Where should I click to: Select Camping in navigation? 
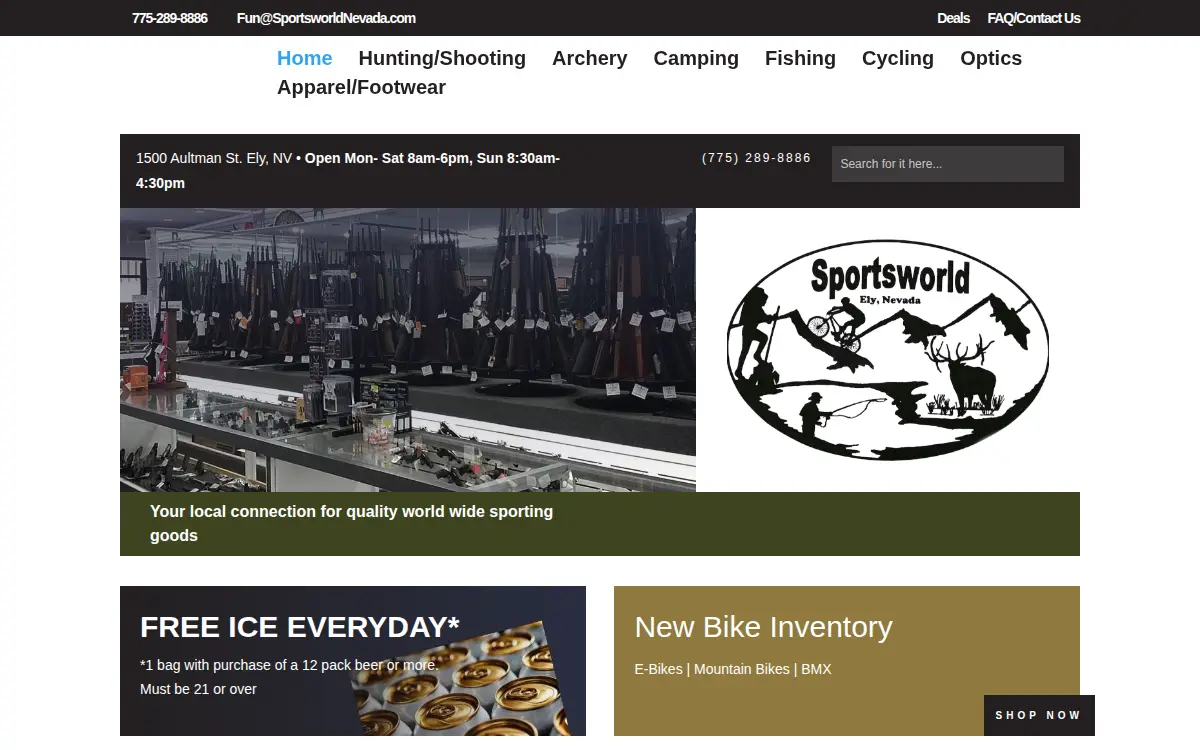tap(696, 58)
